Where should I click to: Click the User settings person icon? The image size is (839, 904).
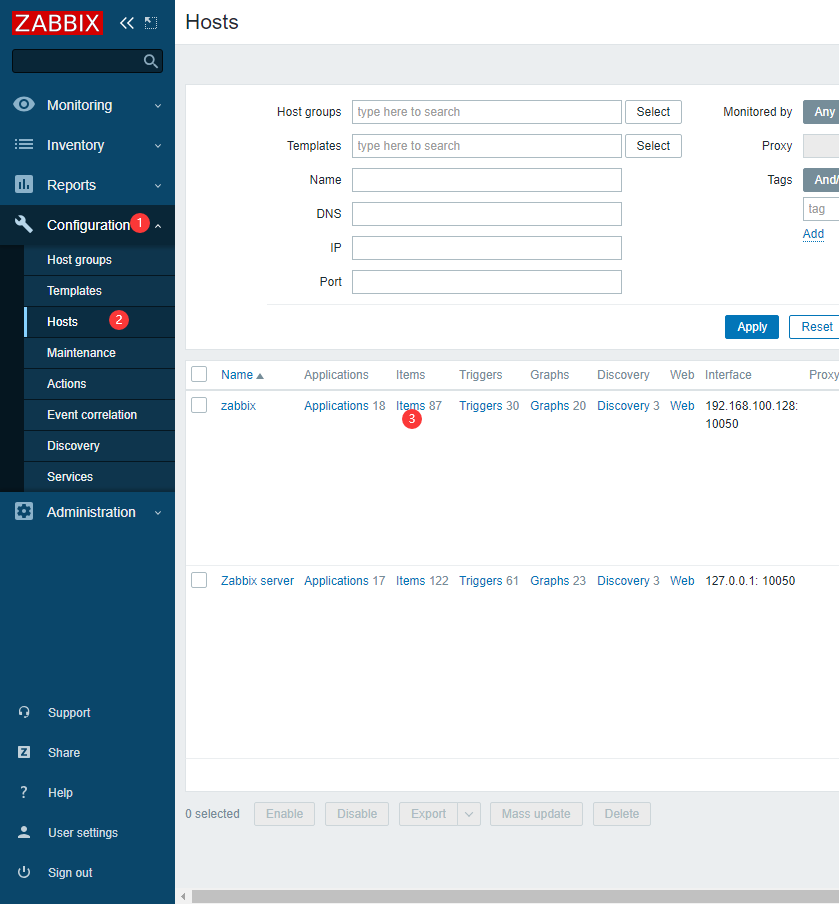pos(24,832)
